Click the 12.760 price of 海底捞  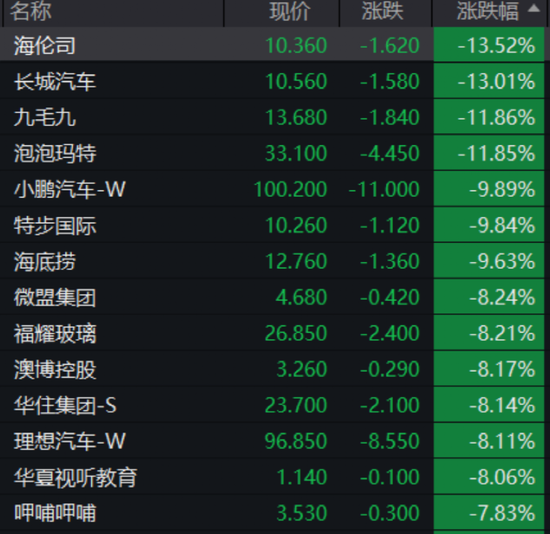(x=296, y=261)
